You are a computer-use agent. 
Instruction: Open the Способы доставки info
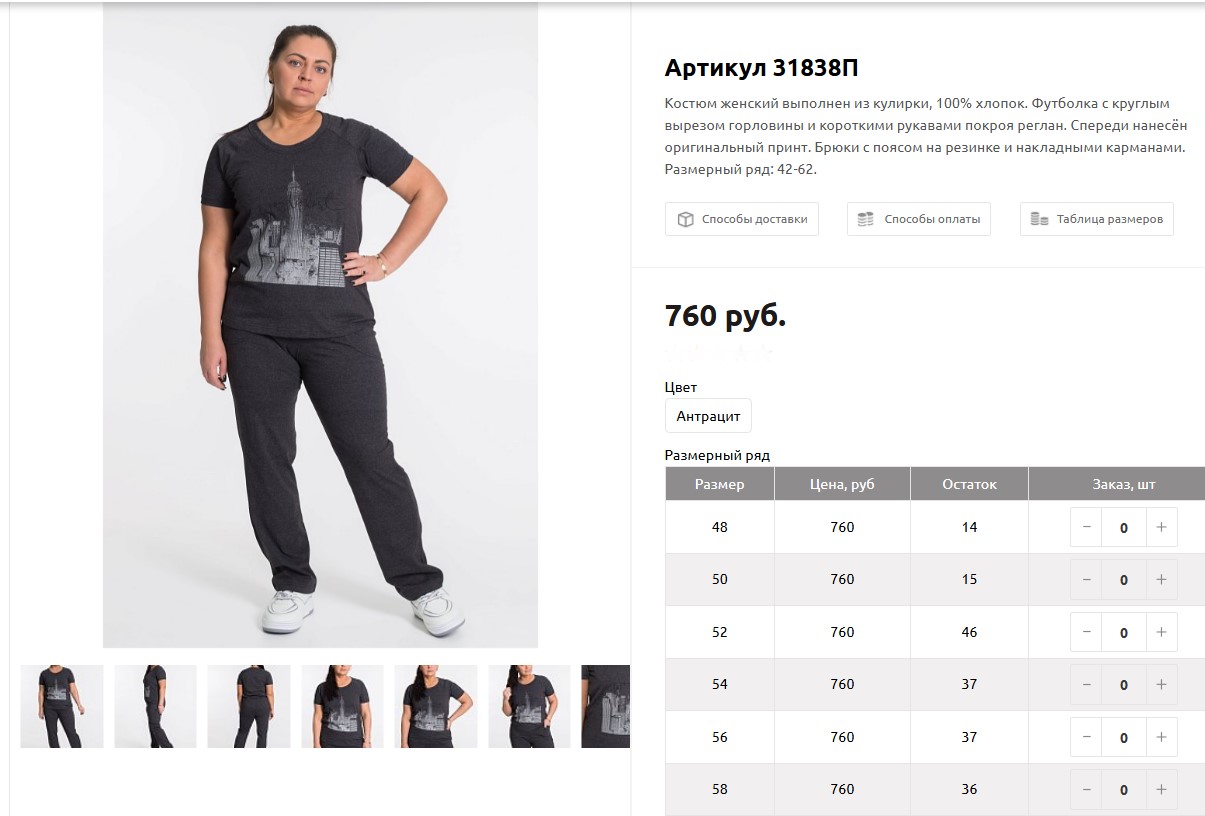(742, 219)
